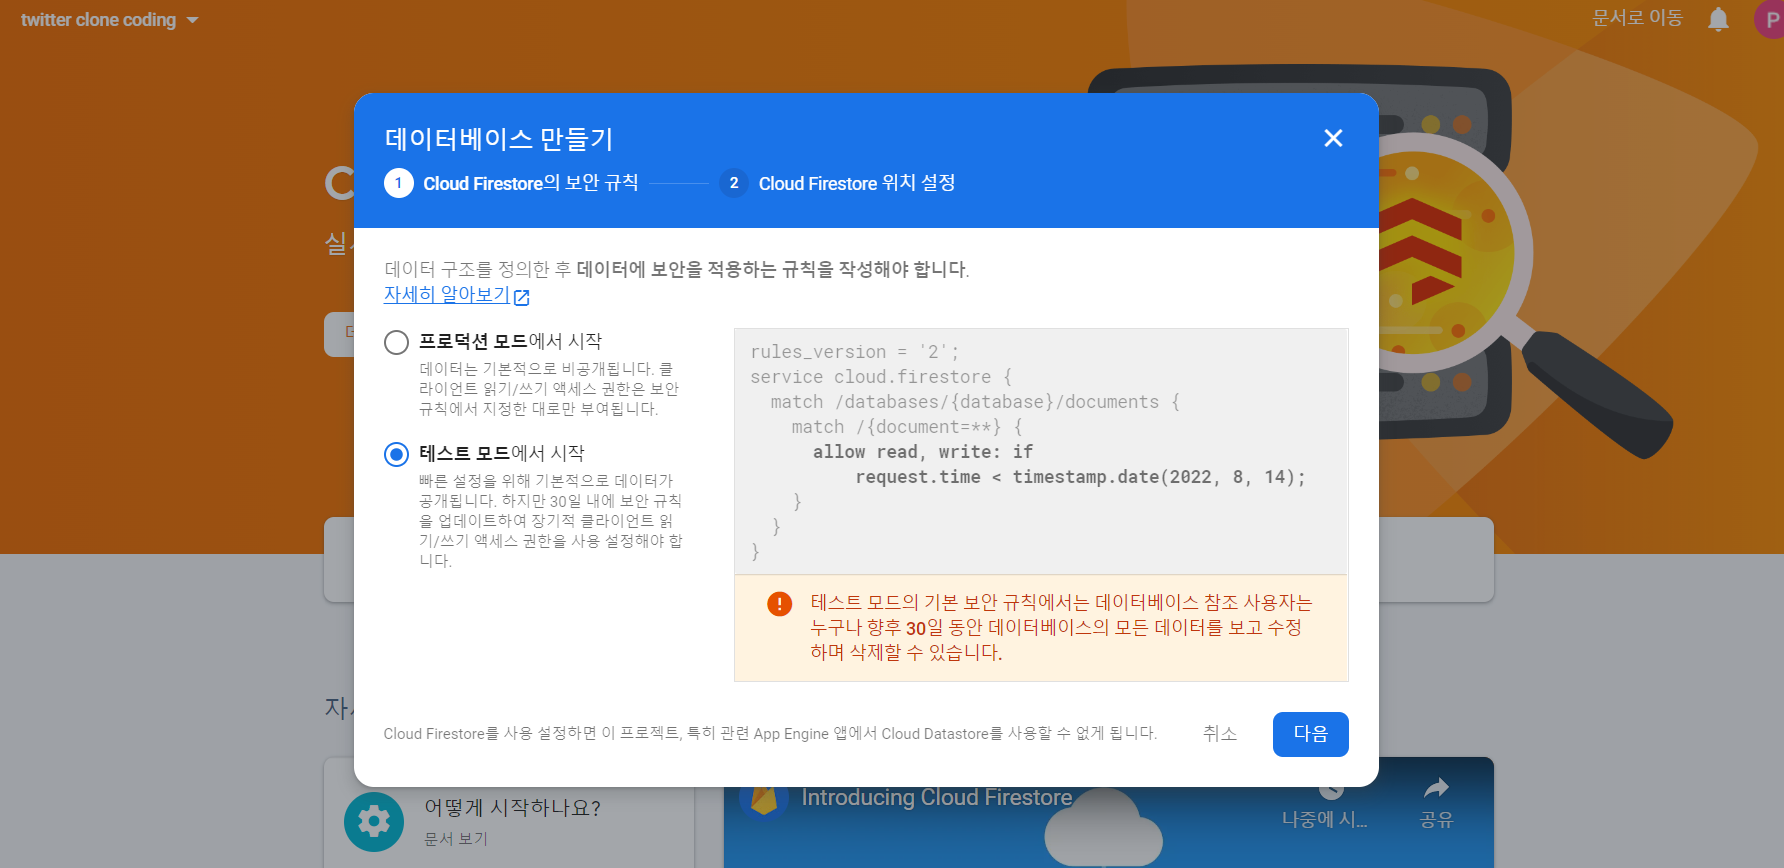Click the test mode warning message text
This screenshot has width=1784, height=868.
(x=1061, y=628)
